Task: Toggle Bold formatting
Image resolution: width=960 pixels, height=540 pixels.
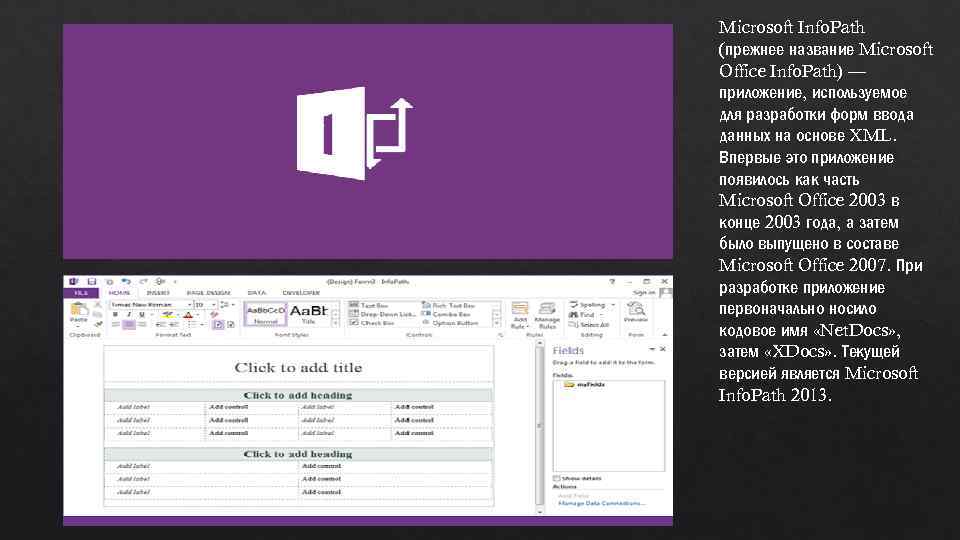Action: (115, 314)
